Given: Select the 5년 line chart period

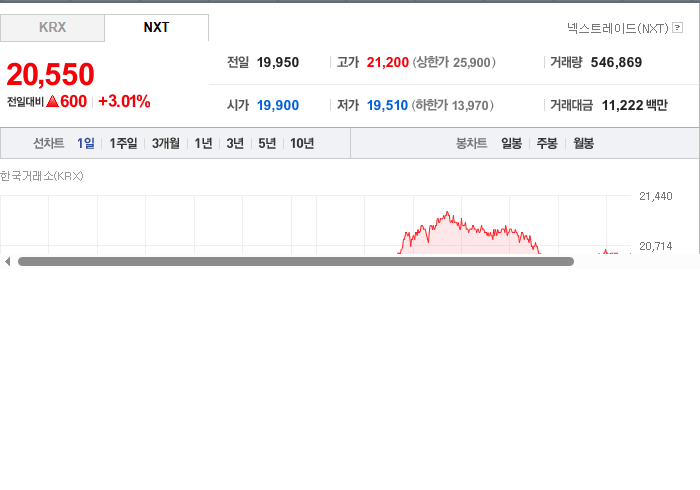Looking at the screenshot, I should click(267, 143).
